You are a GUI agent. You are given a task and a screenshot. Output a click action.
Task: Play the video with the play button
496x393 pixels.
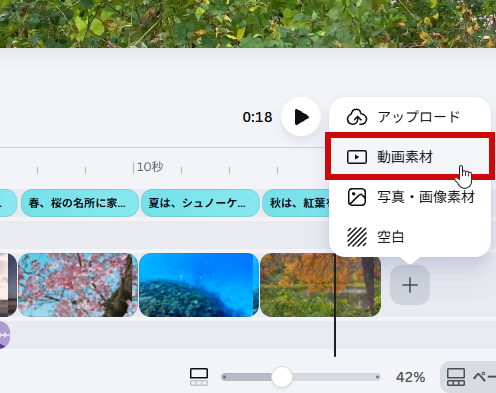coord(301,117)
